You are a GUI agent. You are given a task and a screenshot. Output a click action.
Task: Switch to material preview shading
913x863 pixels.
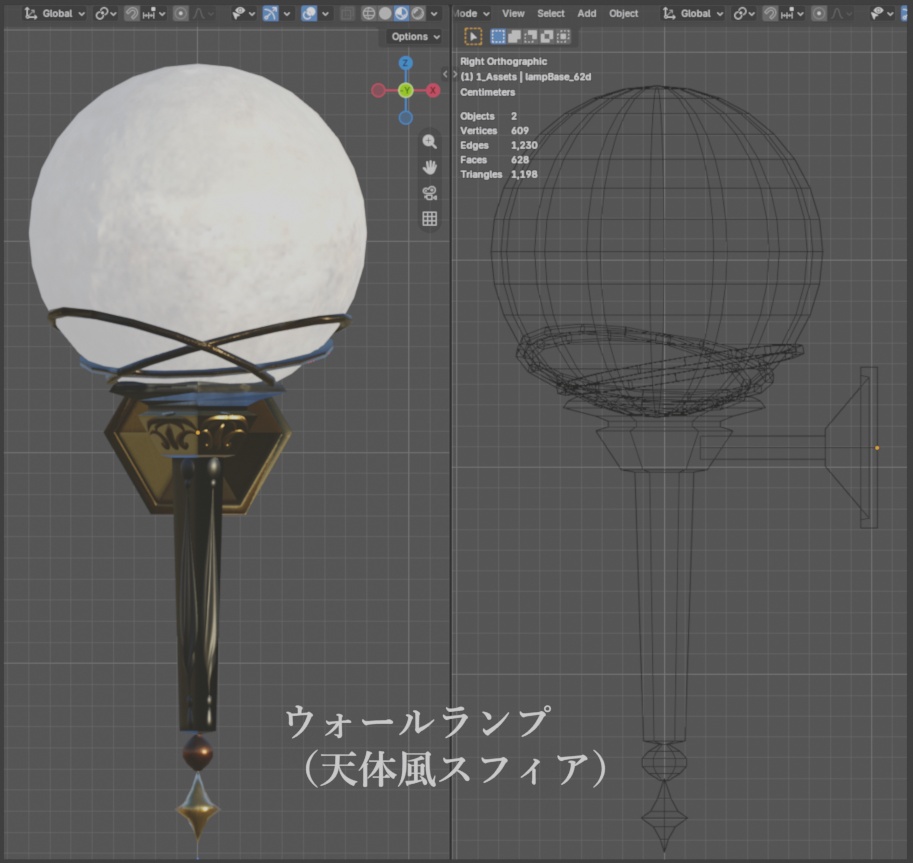click(401, 13)
